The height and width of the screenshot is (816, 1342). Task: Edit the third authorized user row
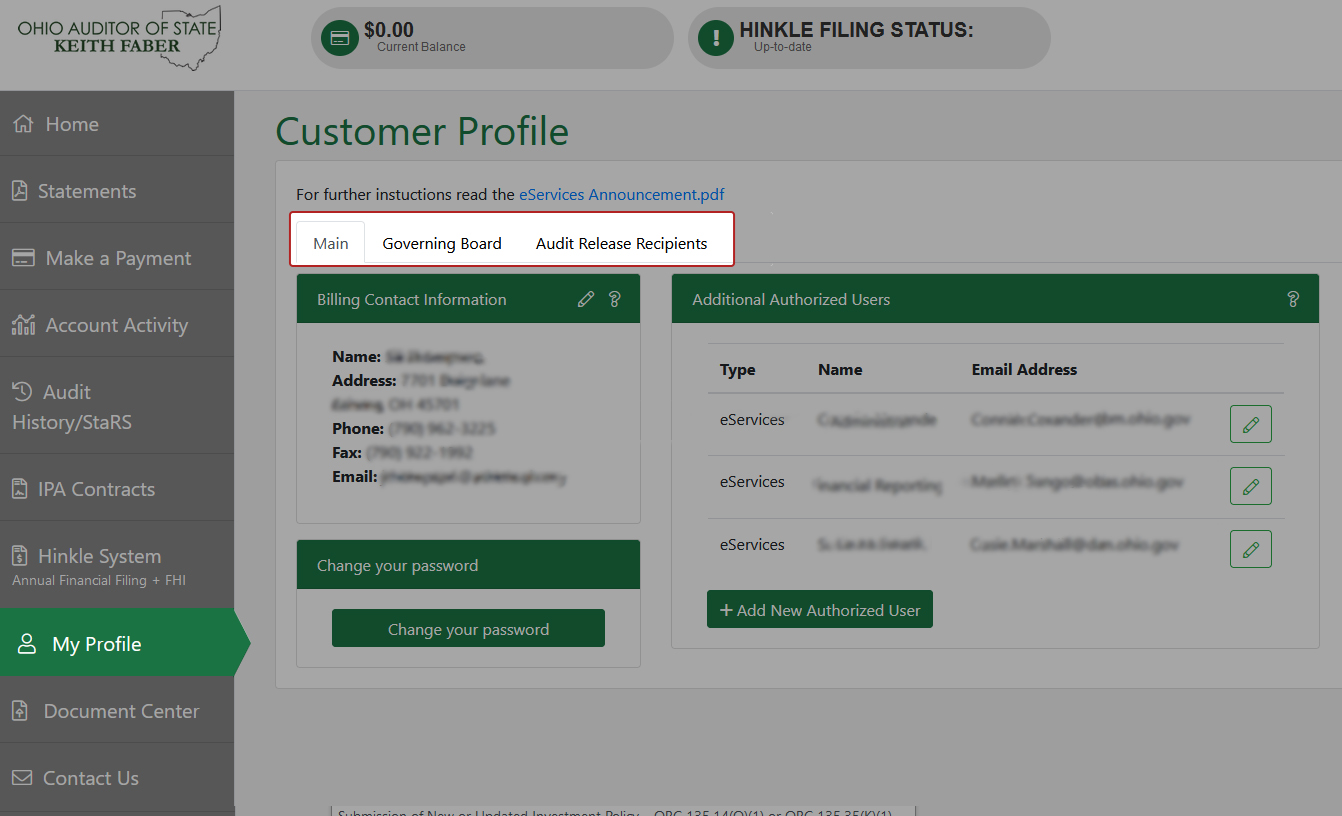[1250, 549]
